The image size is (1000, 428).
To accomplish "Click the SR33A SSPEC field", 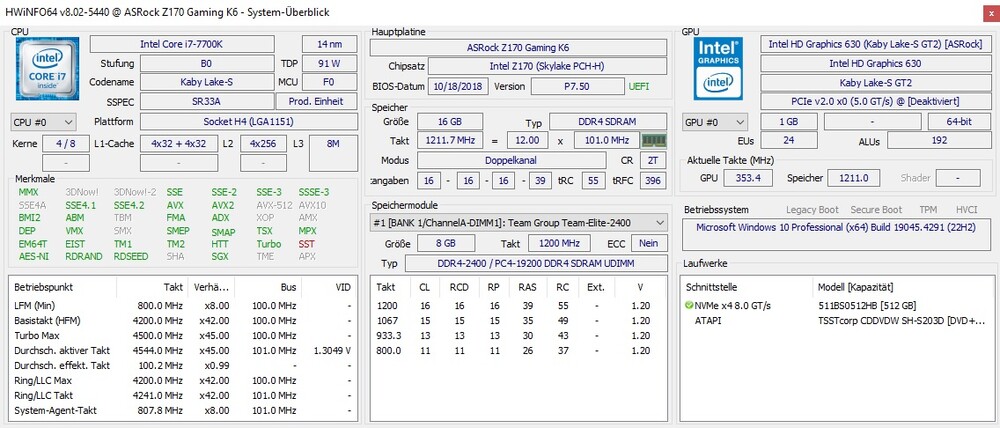I will tap(206, 101).
